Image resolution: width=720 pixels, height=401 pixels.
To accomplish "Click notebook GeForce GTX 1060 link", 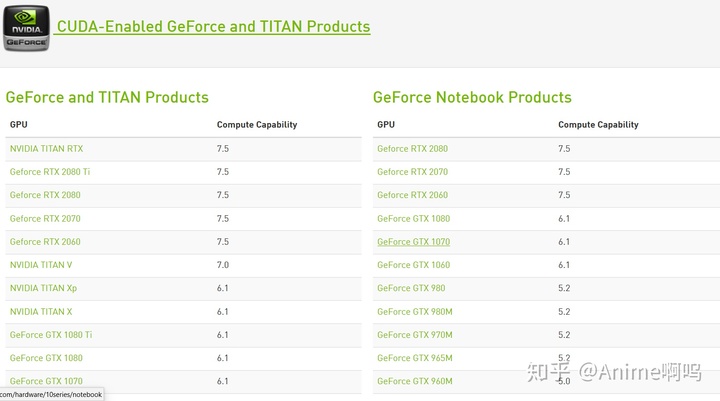I will coord(414,265).
